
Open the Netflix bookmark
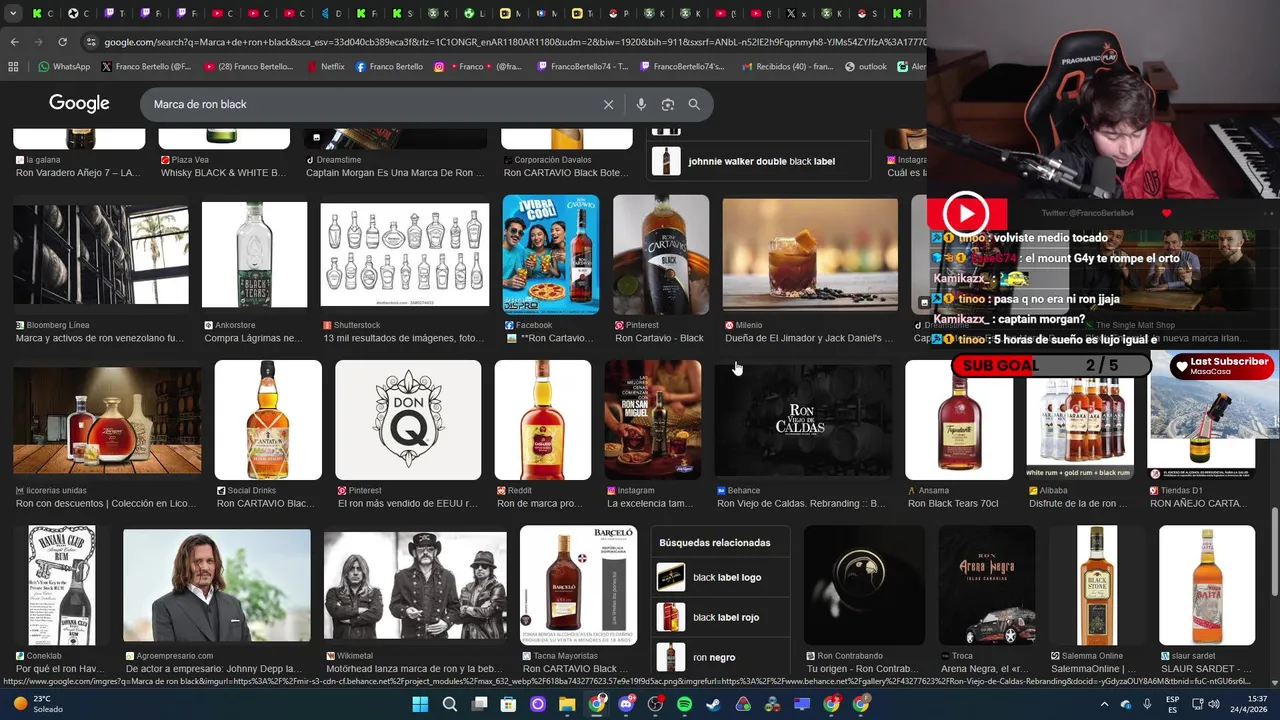point(325,67)
